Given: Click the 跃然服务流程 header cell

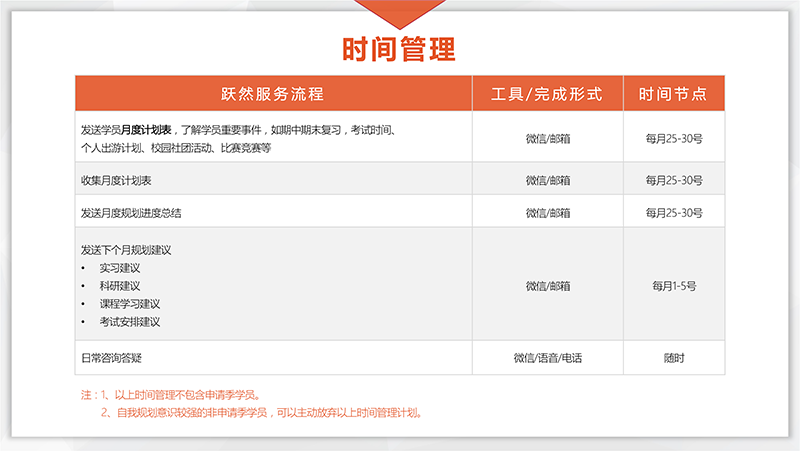Looking at the screenshot, I should pyautogui.click(x=273, y=94).
